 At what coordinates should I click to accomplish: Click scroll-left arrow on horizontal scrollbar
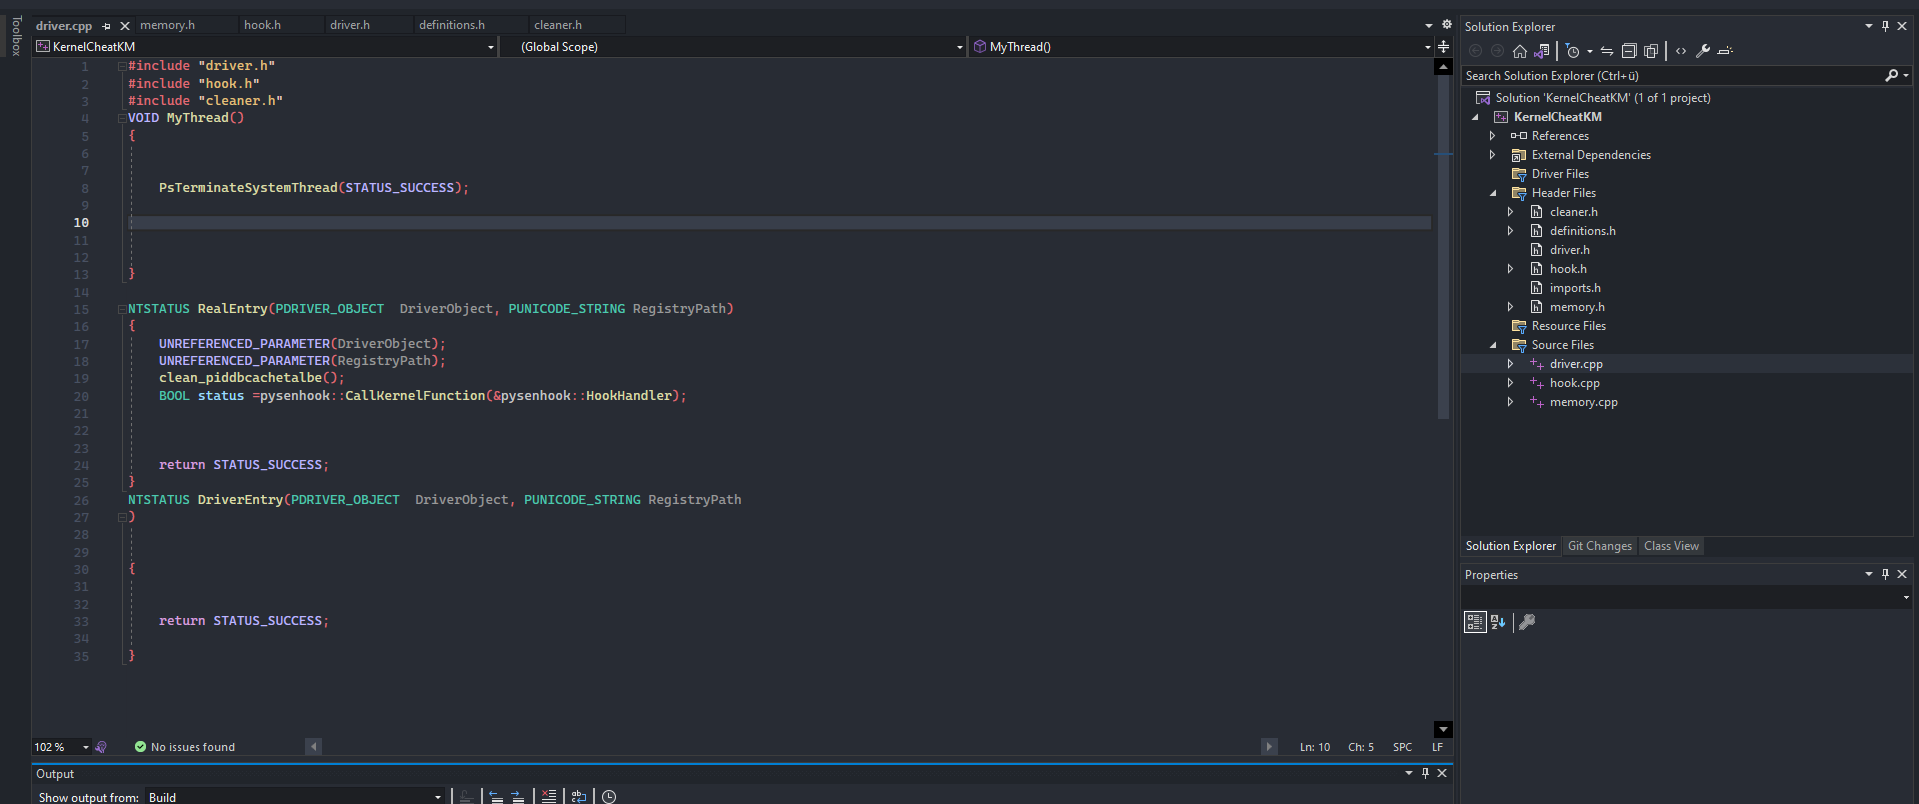tap(313, 747)
